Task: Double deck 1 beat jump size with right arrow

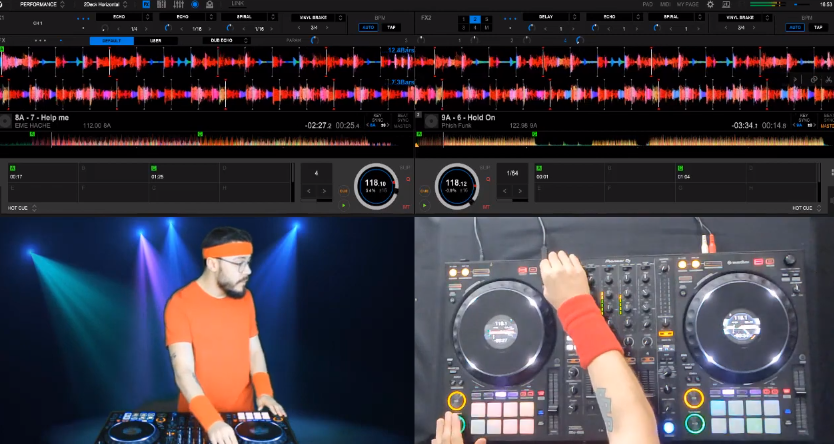Action: [324, 191]
